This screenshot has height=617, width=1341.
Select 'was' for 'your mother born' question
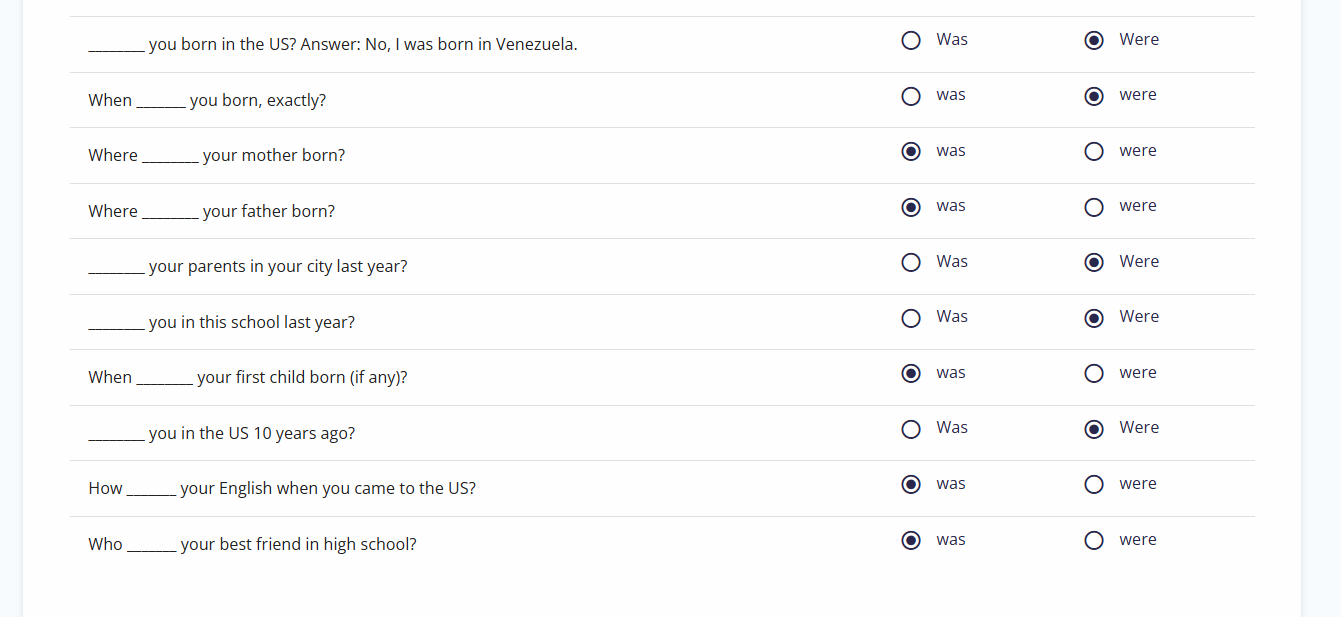click(911, 152)
